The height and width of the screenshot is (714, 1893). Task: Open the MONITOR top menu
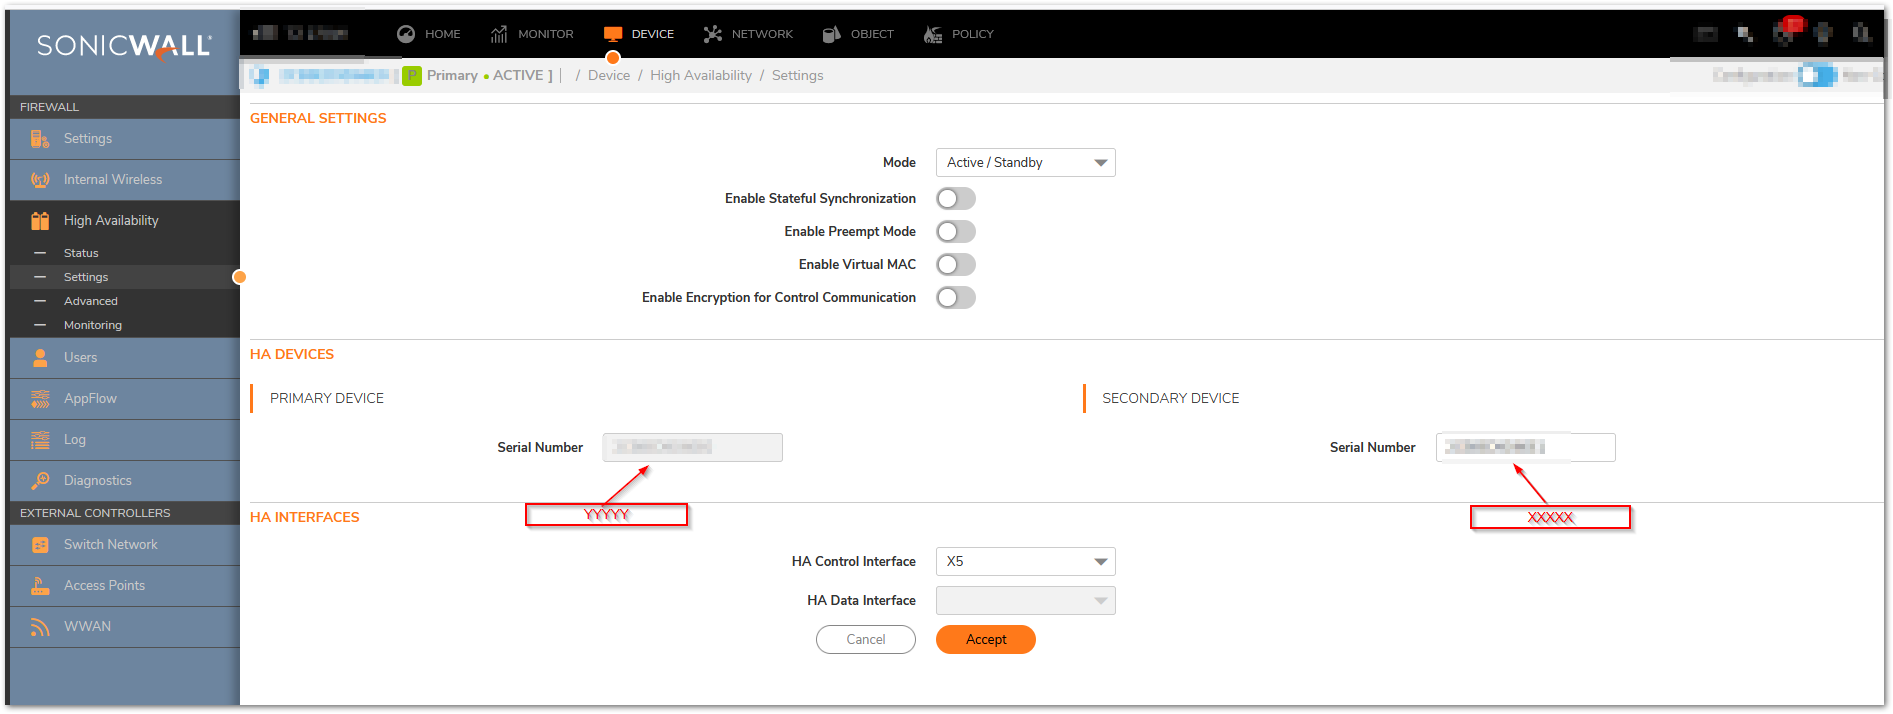[x=532, y=34]
